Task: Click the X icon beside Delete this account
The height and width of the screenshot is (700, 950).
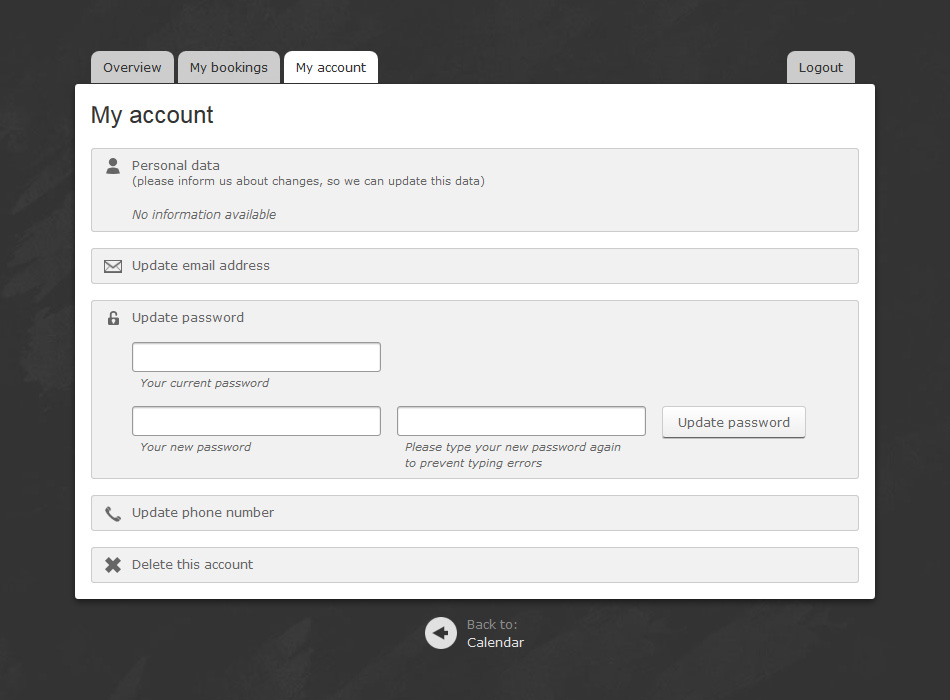Action: click(x=113, y=565)
